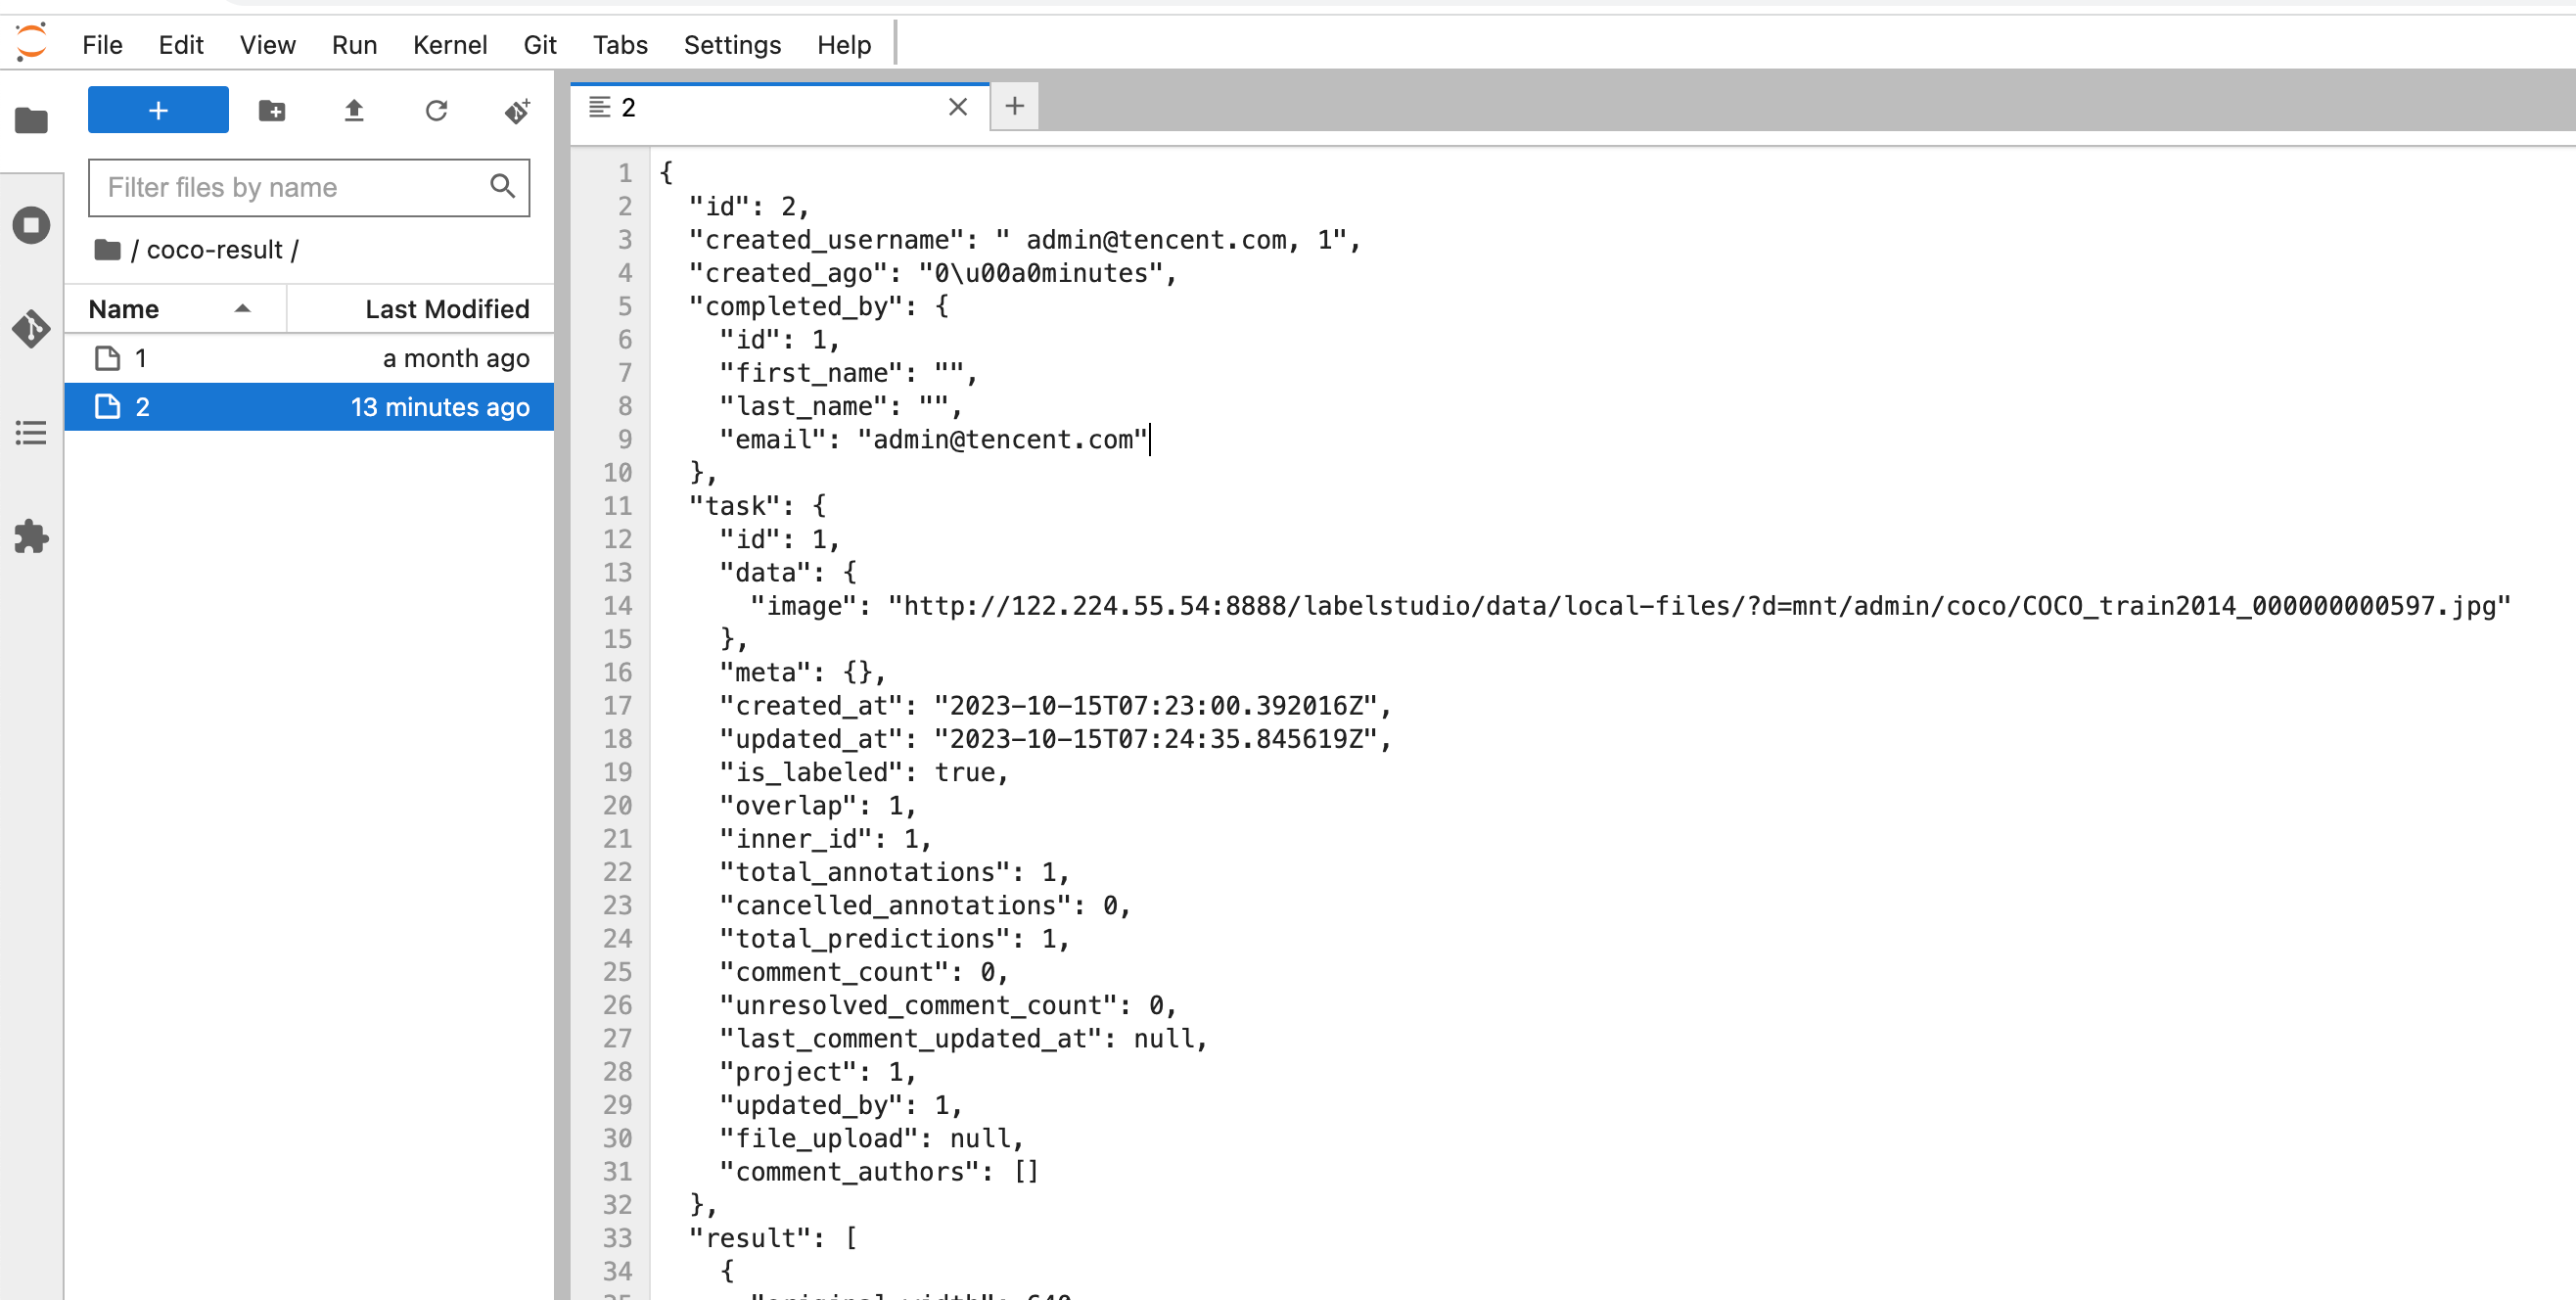Open the Settings menu
Image resolution: width=2576 pixels, height=1300 pixels.
pyautogui.click(x=732, y=45)
